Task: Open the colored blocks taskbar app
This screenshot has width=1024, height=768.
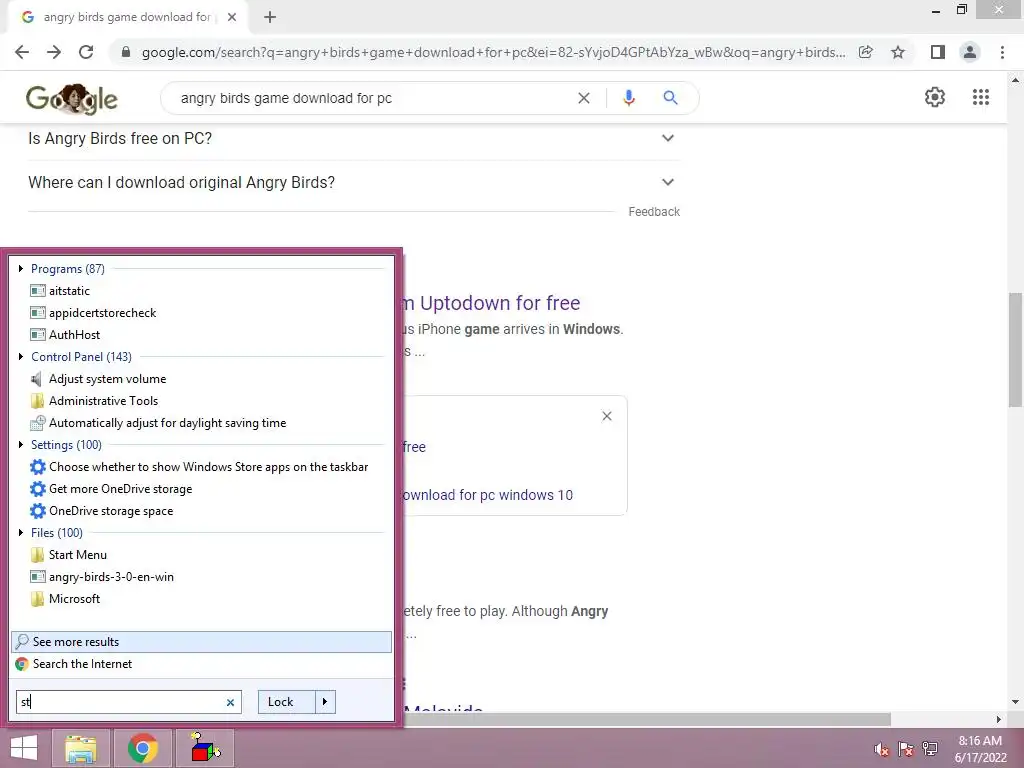Action: [x=204, y=748]
